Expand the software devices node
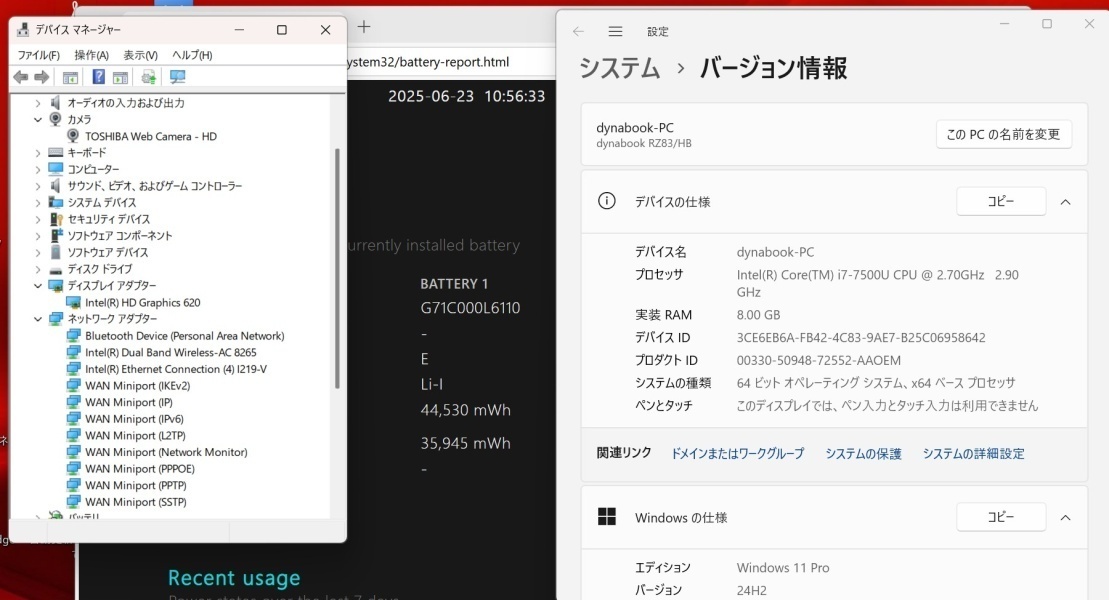The height and width of the screenshot is (600, 1109). 38,252
